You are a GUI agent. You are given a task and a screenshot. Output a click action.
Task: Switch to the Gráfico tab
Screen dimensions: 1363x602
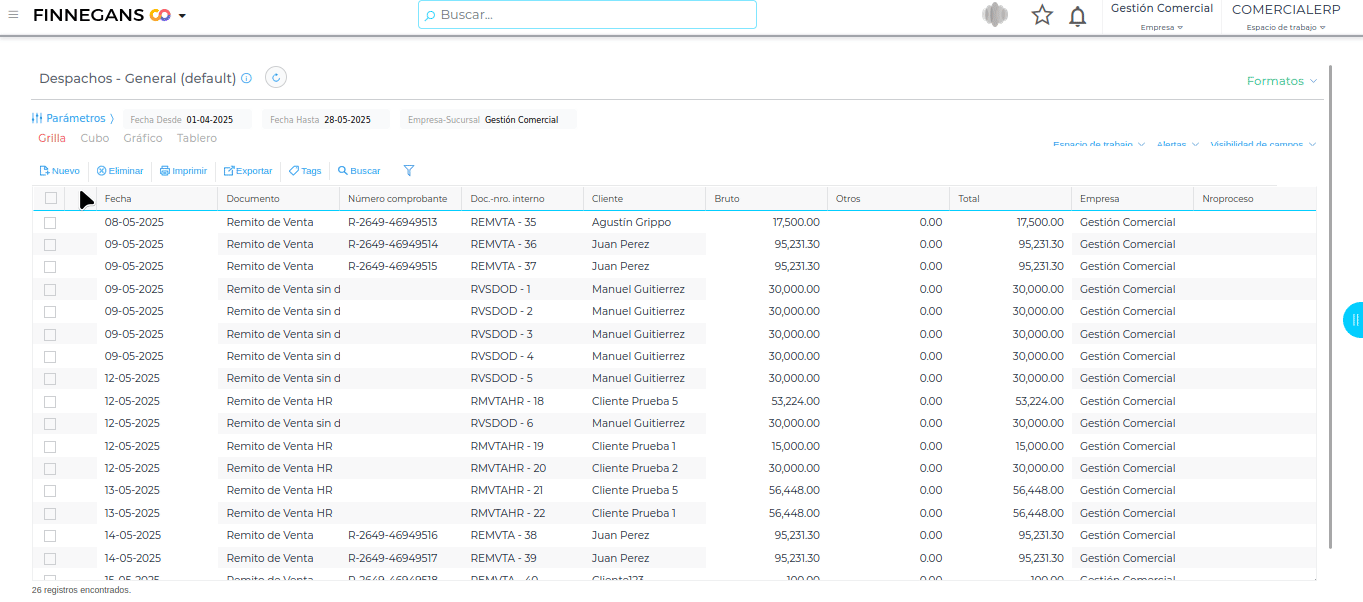[143, 139]
